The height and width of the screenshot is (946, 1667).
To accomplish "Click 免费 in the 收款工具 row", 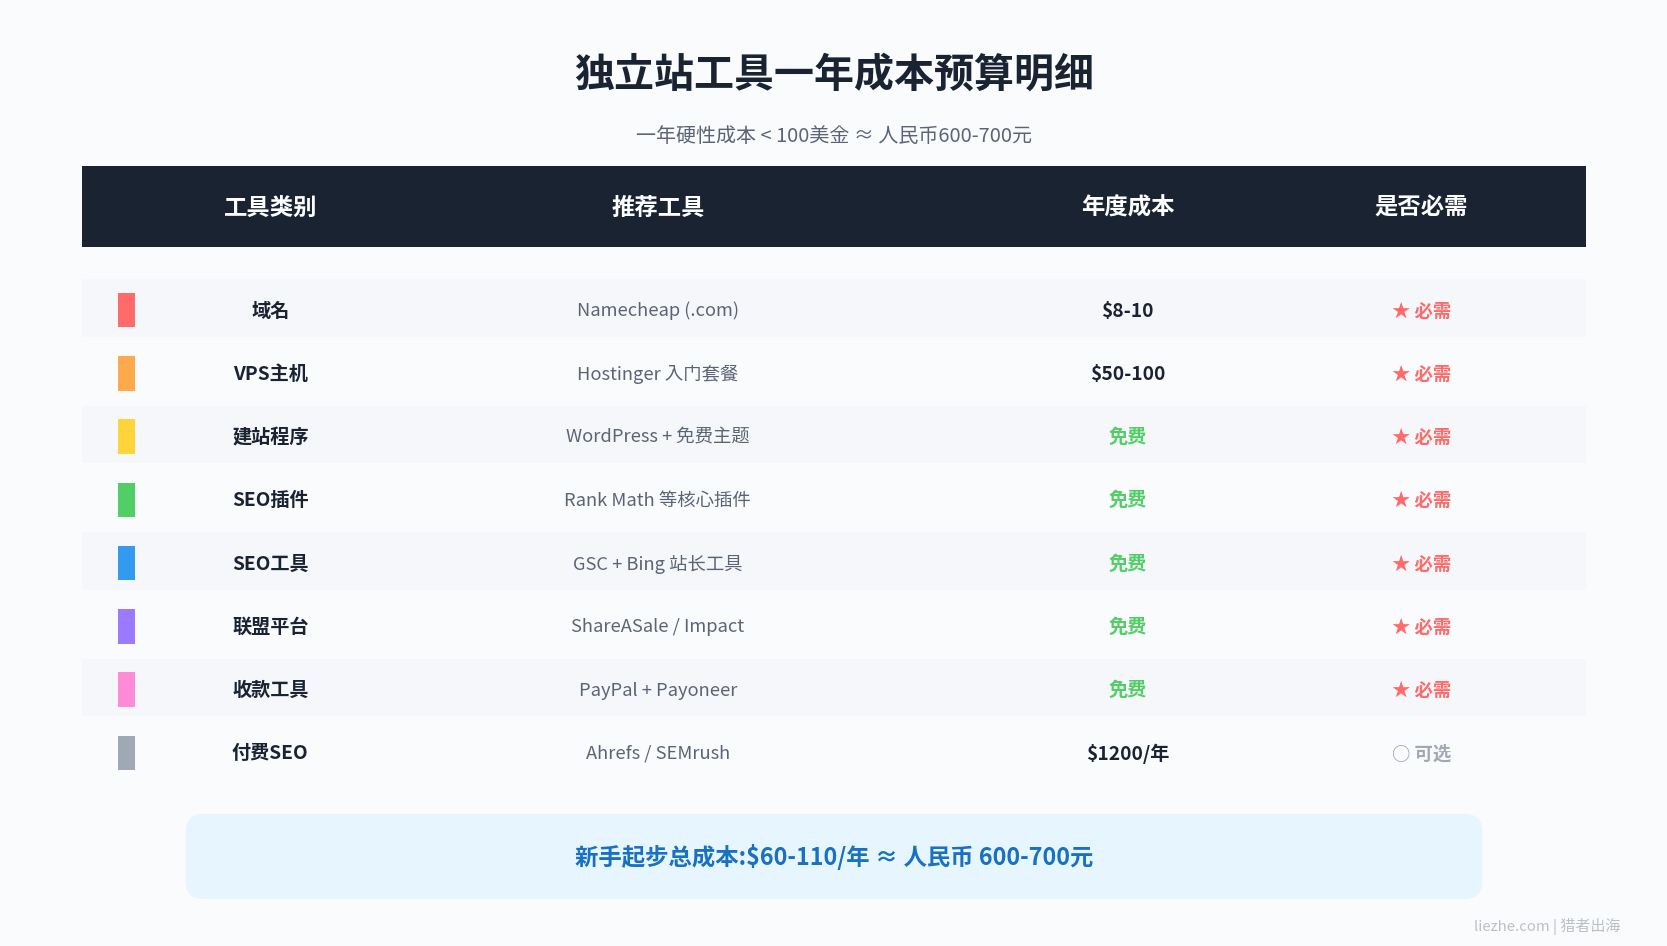I will [x=1128, y=689].
